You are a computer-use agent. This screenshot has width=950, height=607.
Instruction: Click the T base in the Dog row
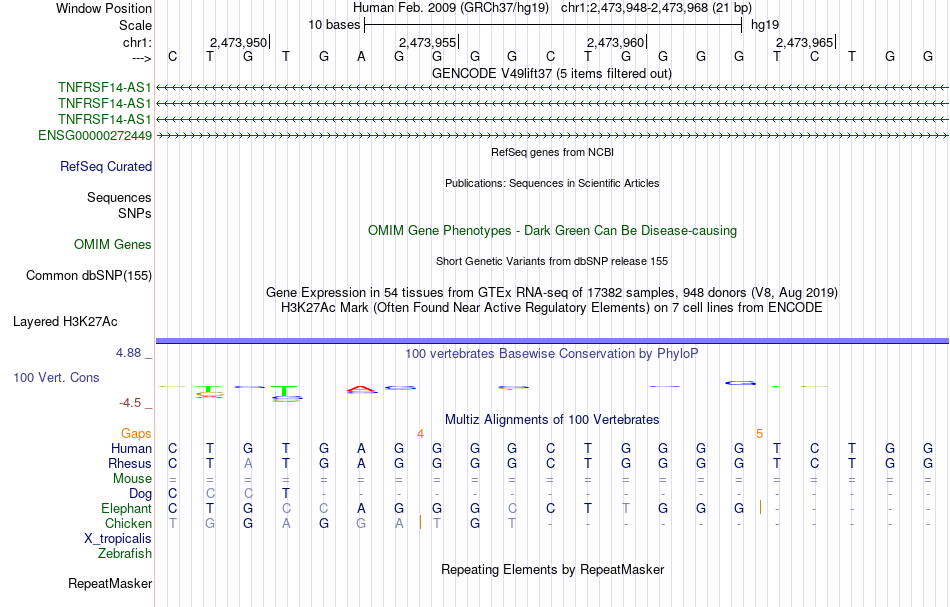286,494
